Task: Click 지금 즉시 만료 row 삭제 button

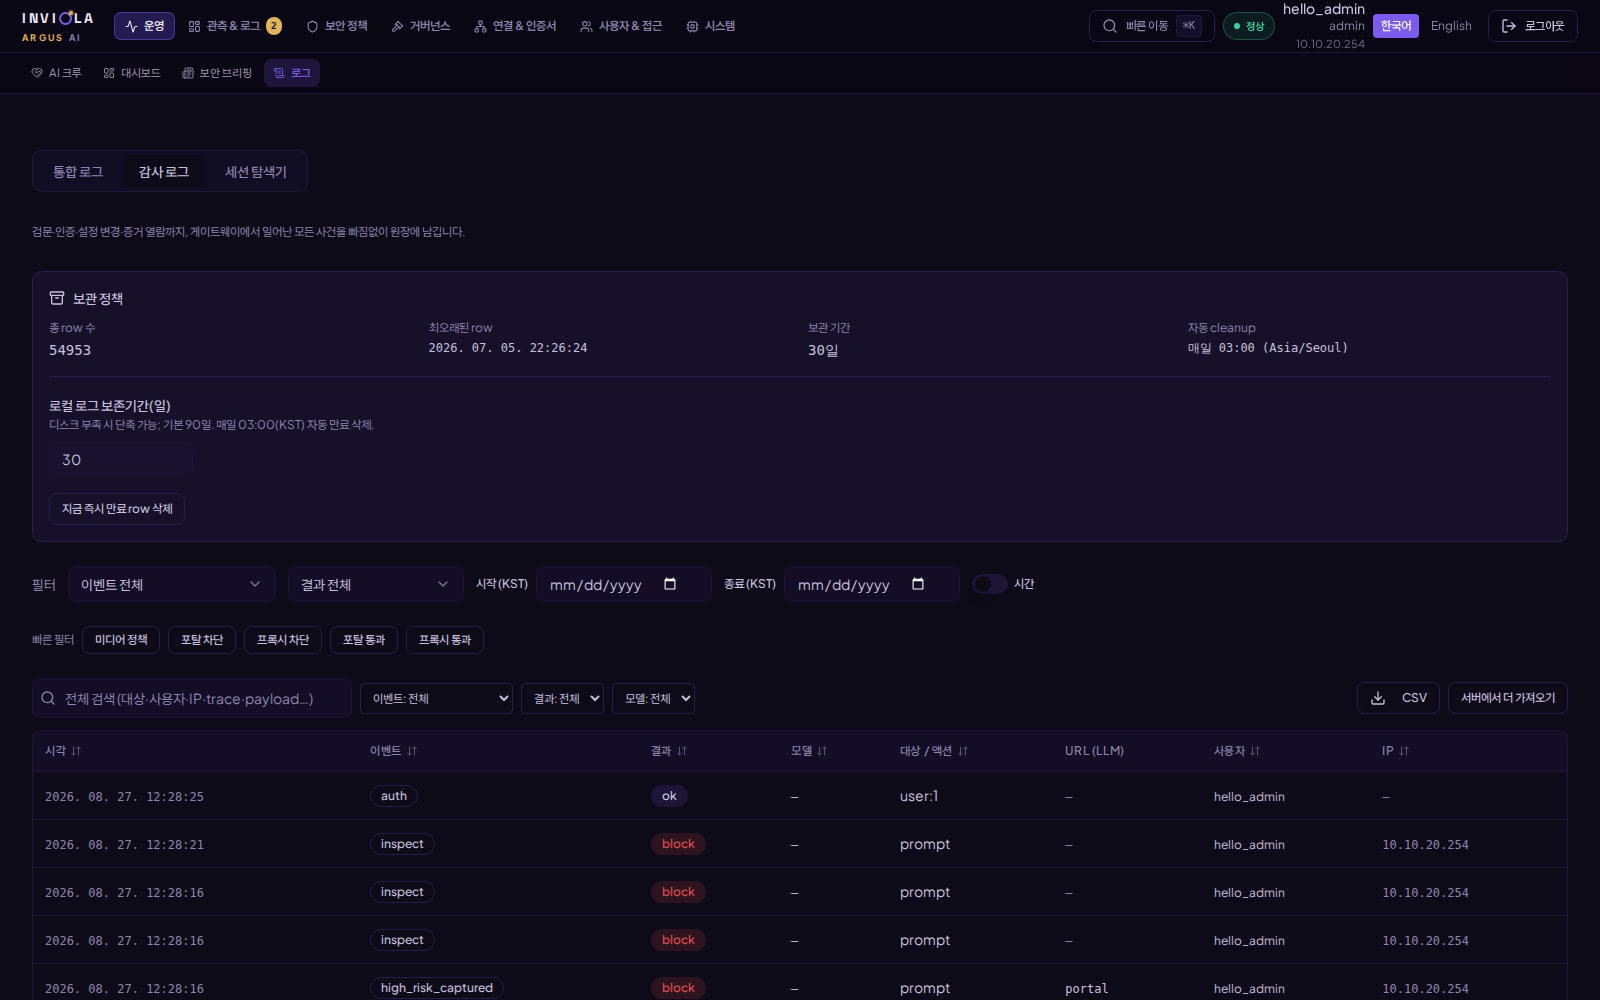Action: pyautogui.click(x=117, y=509)
